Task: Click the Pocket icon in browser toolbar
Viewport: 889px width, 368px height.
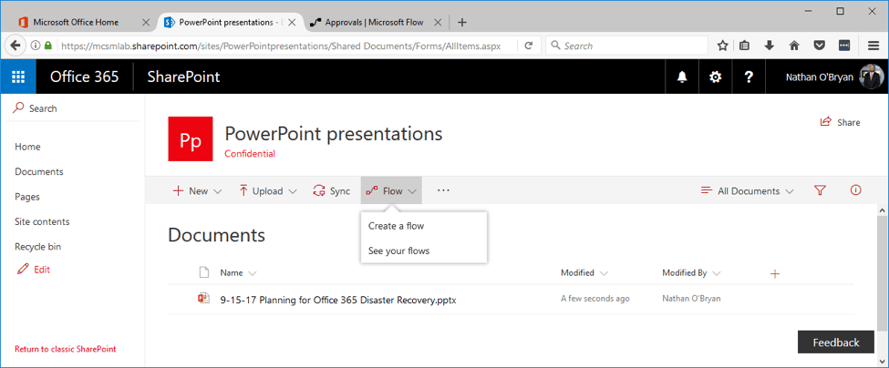Action: 819,46
